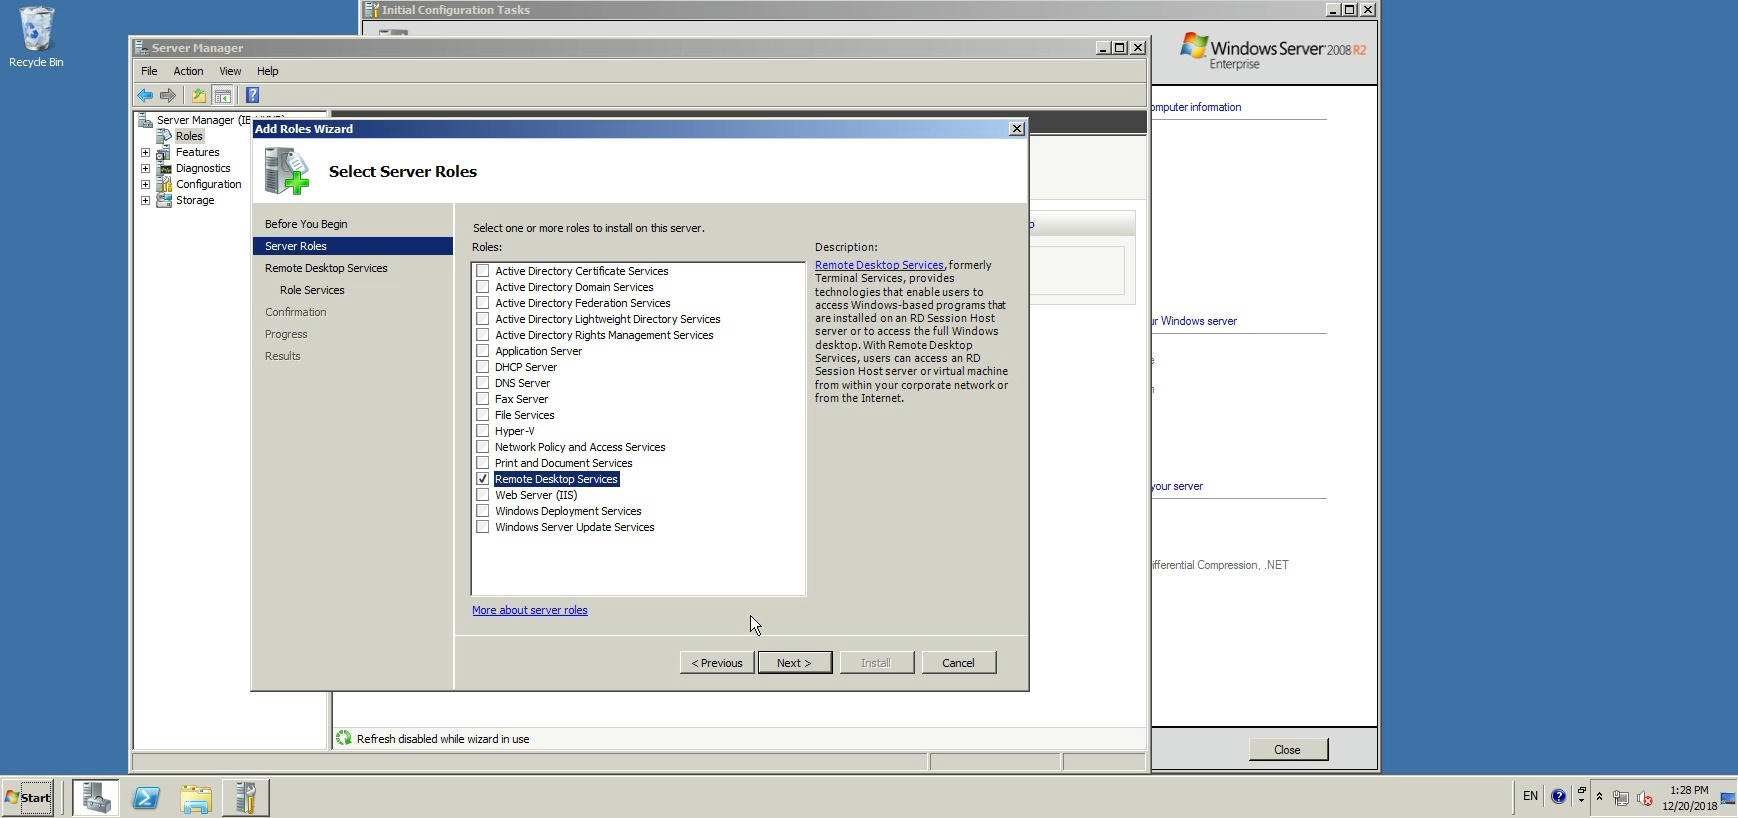This screenshot has width=1738, height=818.
Task: Open Windows Explorer from taskbar
Action: click(x=196, y=798)
